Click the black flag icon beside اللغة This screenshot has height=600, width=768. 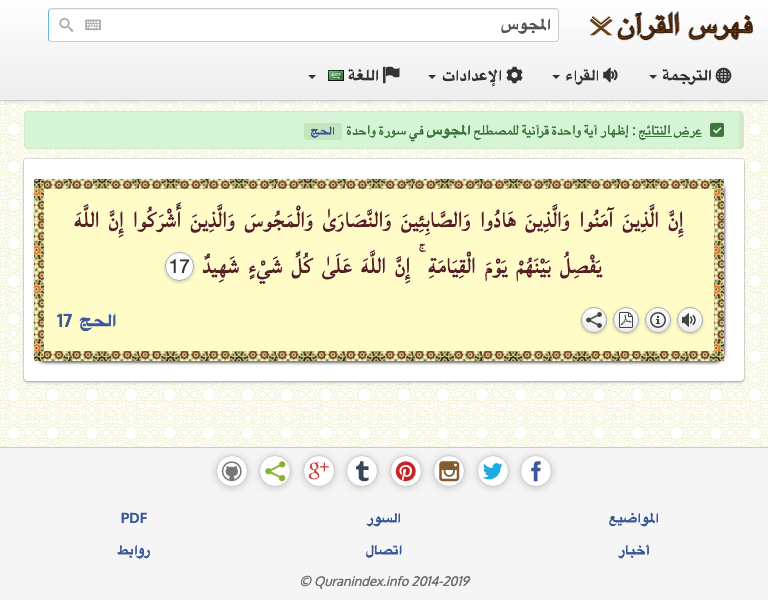[x=391, y=75]
